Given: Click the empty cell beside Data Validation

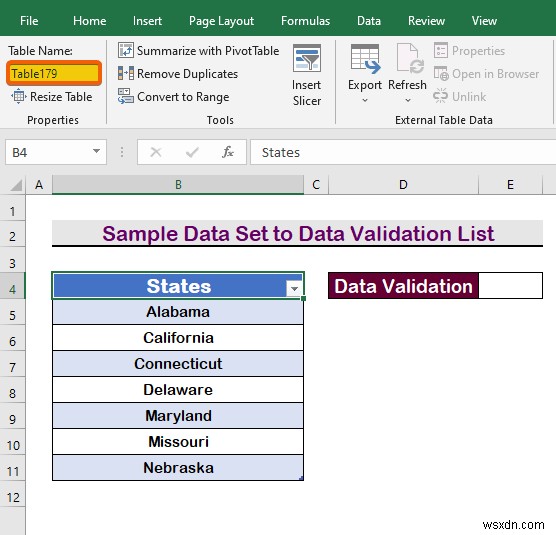Looking at the screenshot, I should click(510, 286).
